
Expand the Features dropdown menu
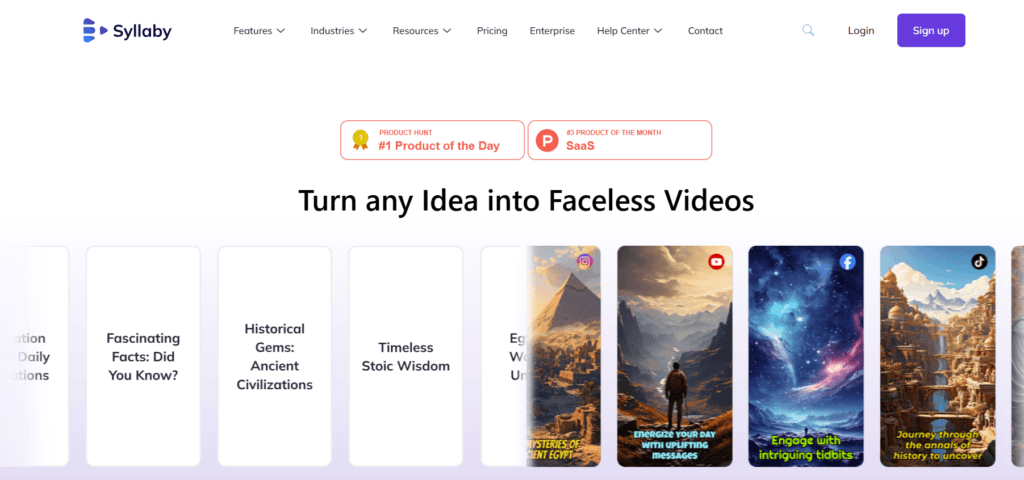click(259, 31)
